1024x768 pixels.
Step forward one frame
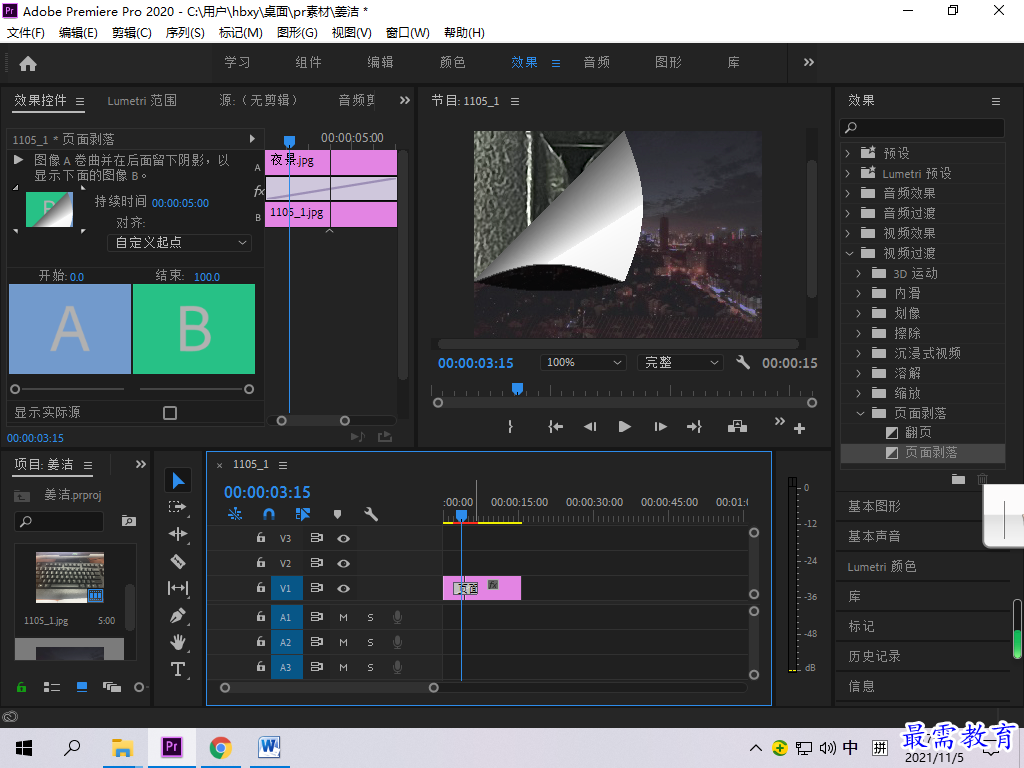[660, 426]
